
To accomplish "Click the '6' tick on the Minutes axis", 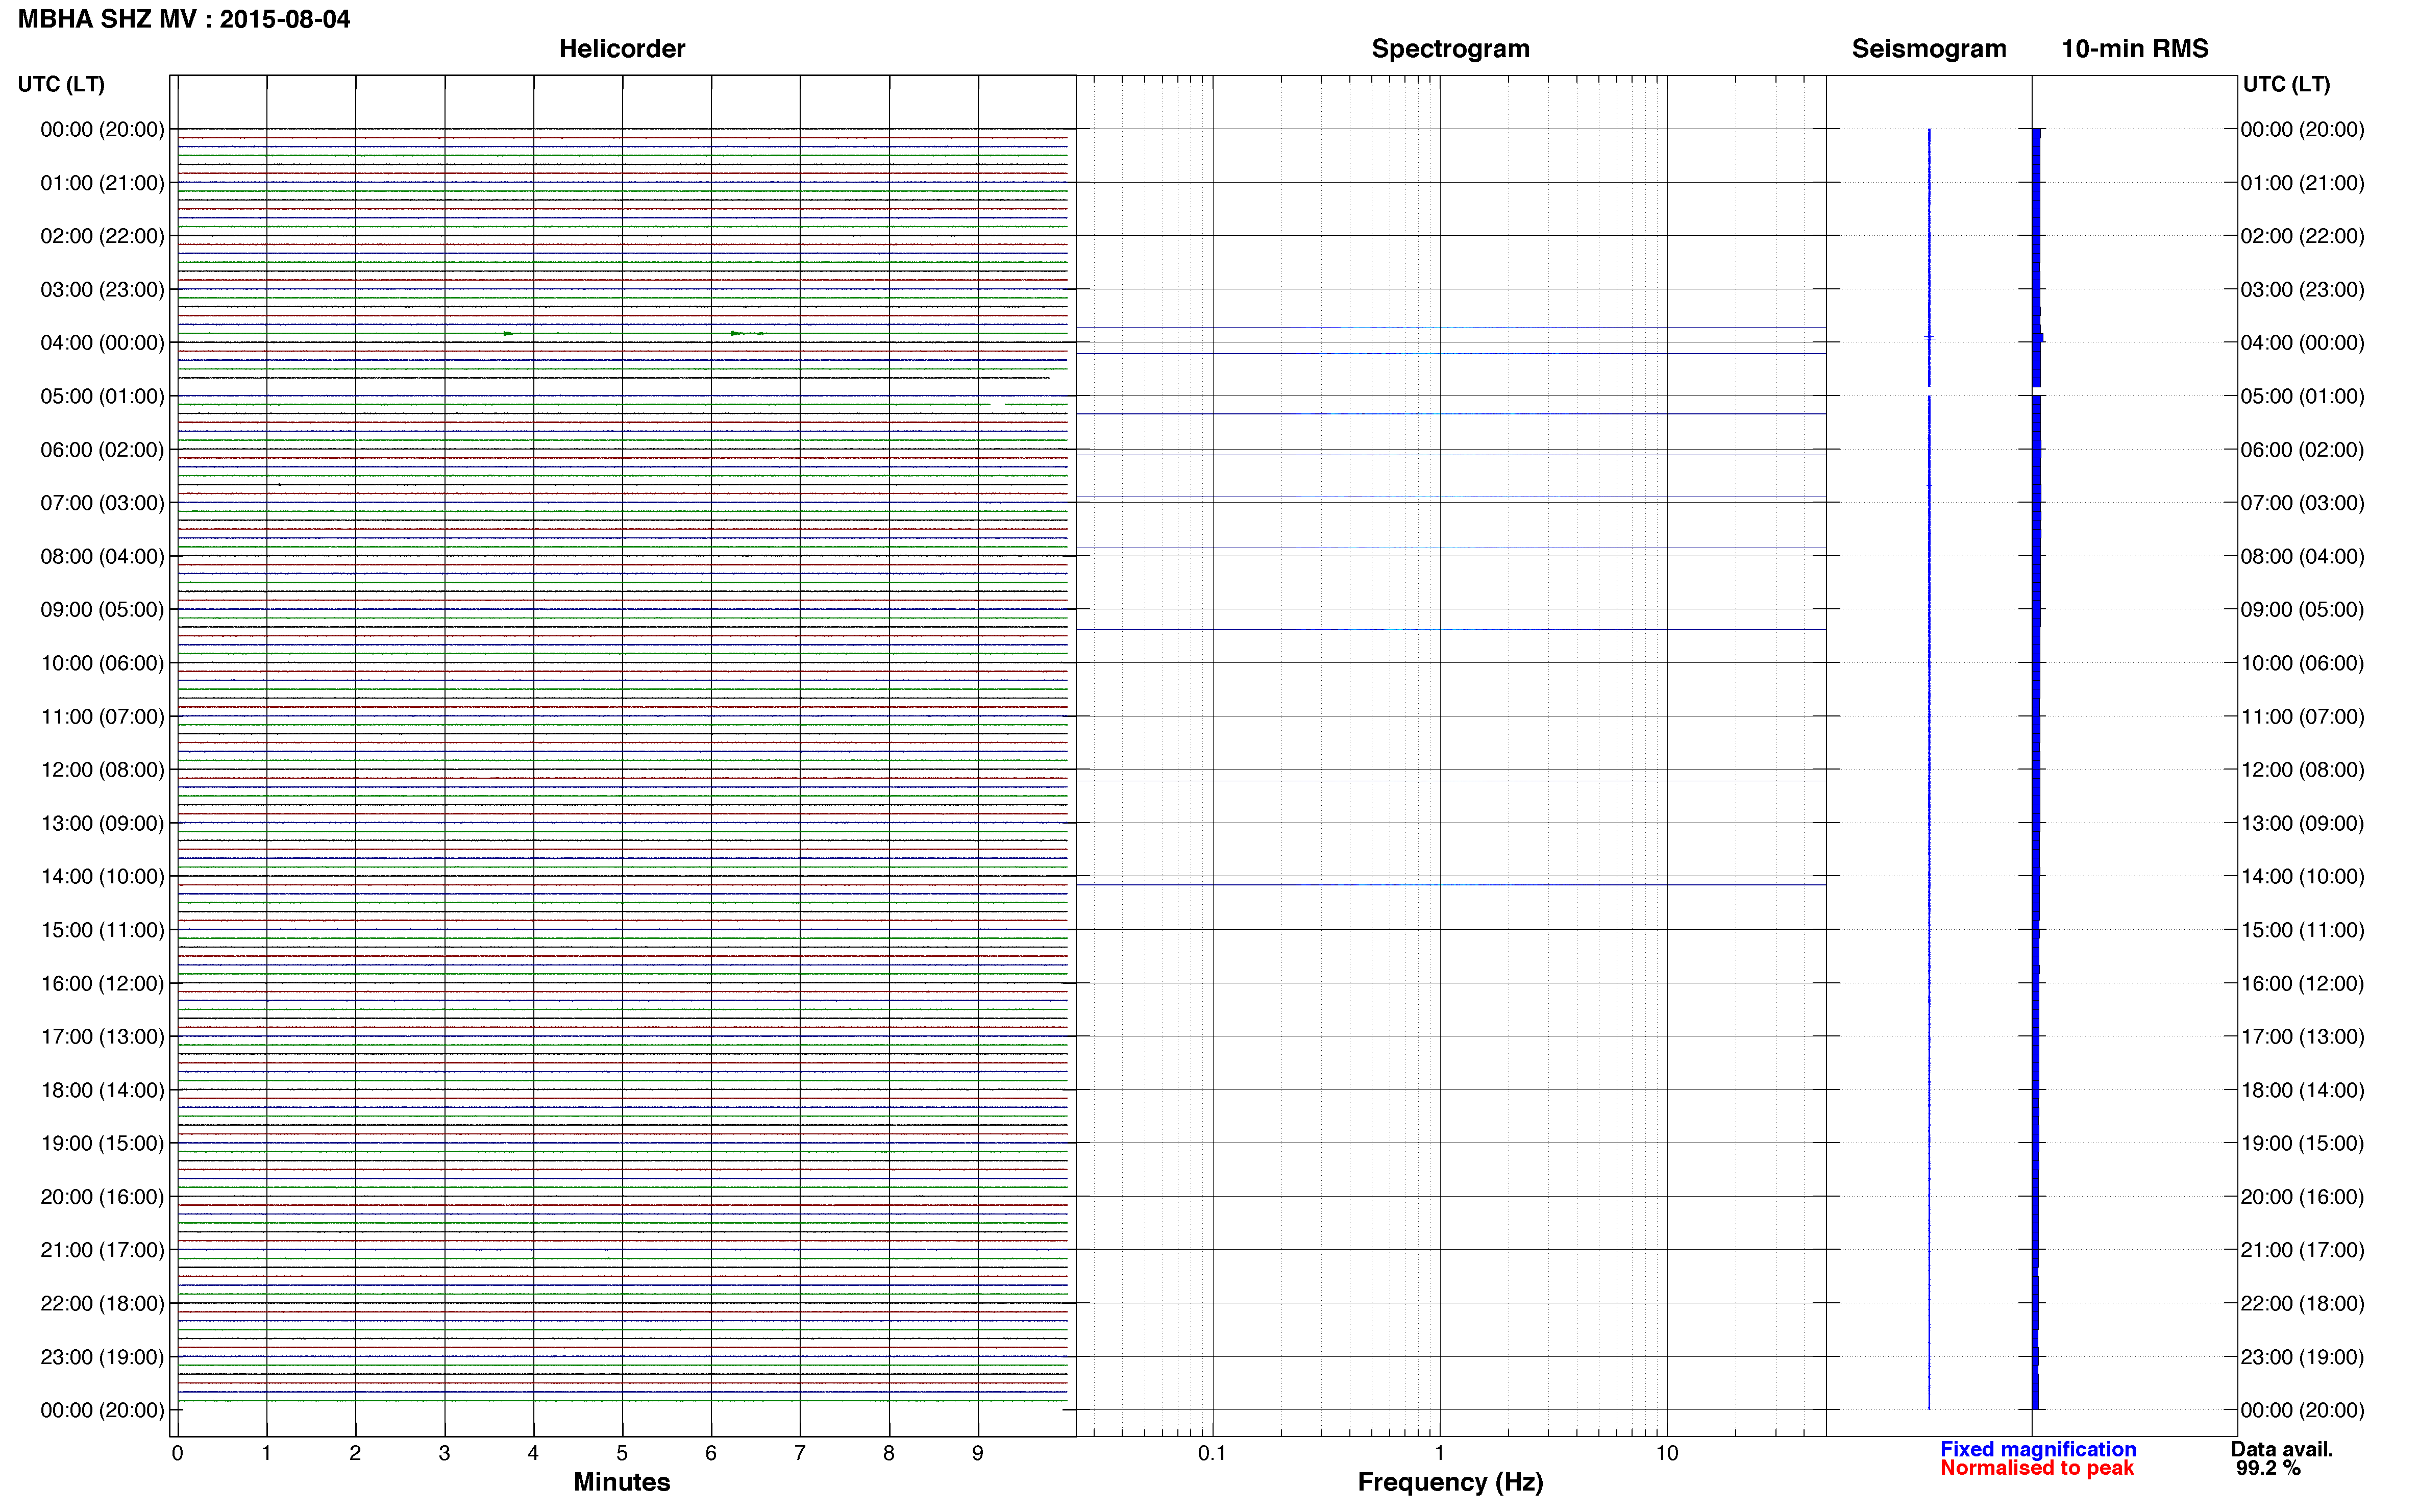I will click(711, 1454).
